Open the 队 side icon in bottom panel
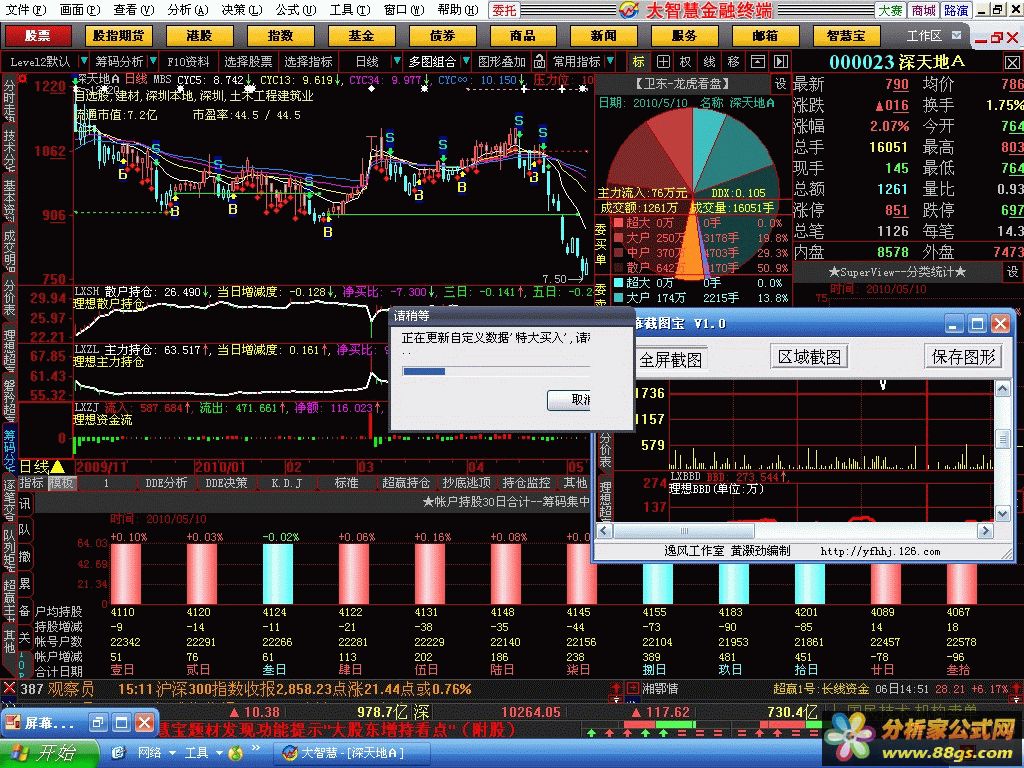This screenshot has width=1024, height=768. pos(24,530)
